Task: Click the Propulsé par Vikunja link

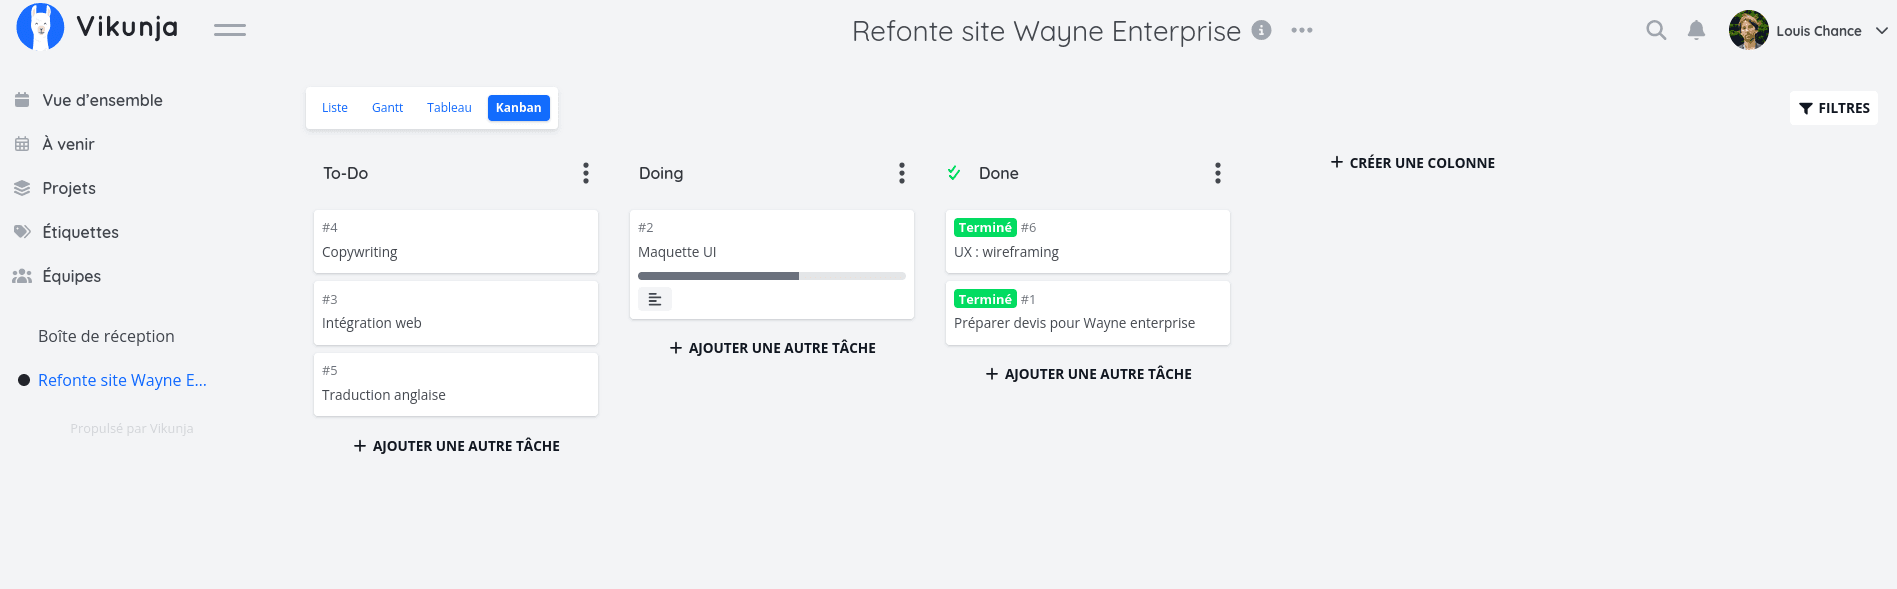Action: click(132, 428)
